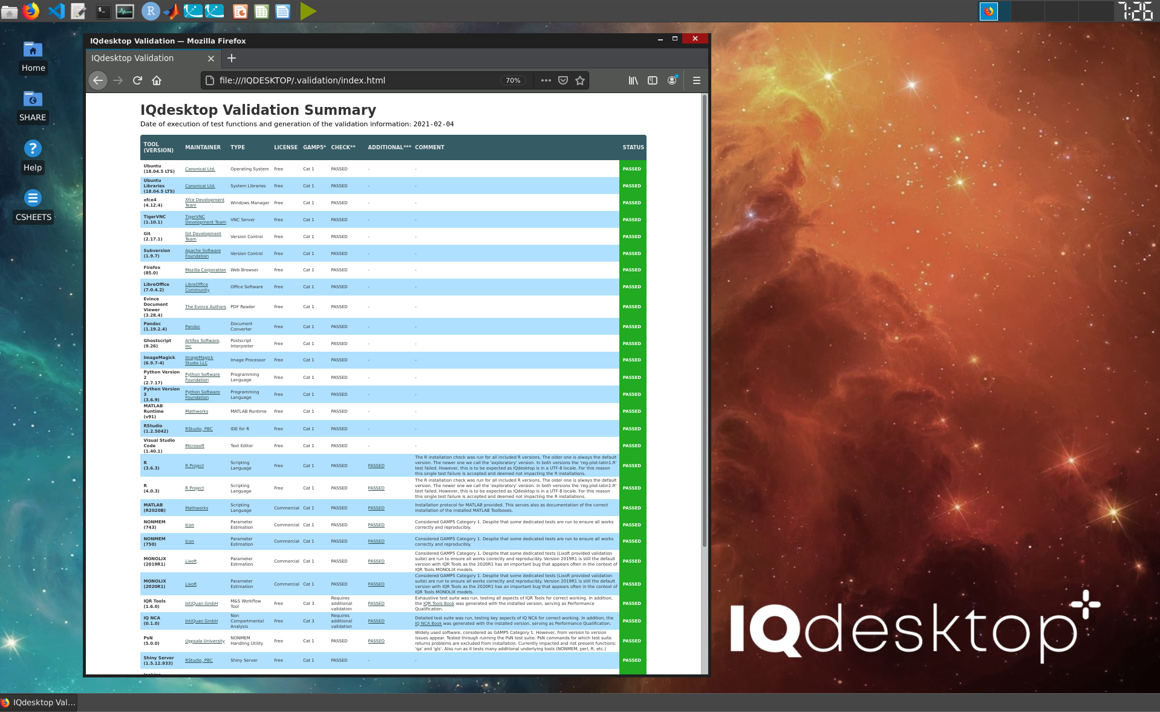Image resolution: width=1160 pixels, height=712 pixels.
Task: Open the terminal launcher in top panel
Action: click(x=103, y=11)
